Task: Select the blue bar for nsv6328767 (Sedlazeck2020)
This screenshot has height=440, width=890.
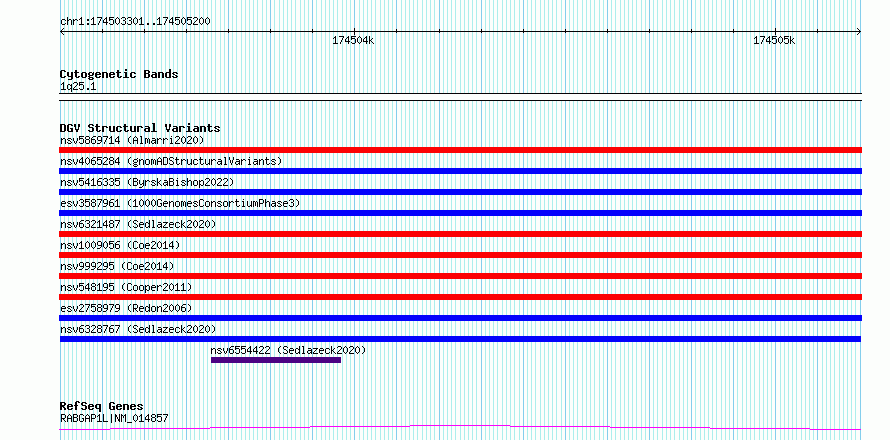Action: click(x=460, y=339)
